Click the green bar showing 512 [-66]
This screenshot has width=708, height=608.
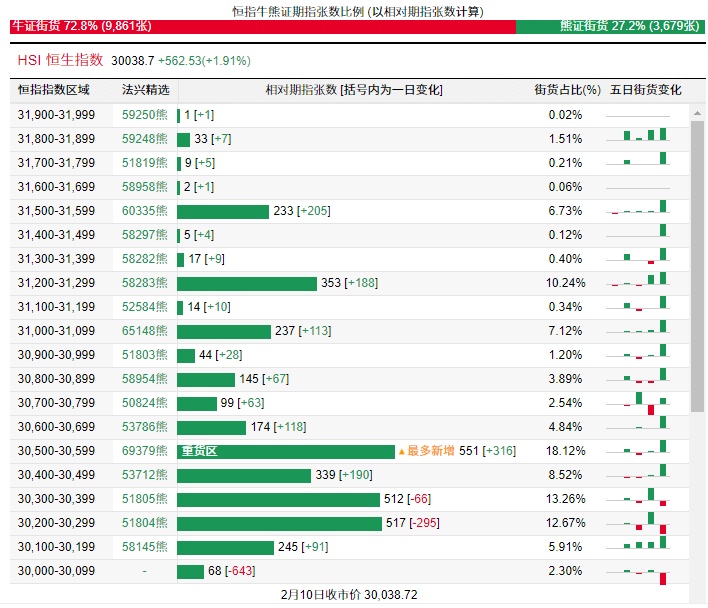point(279,499)
